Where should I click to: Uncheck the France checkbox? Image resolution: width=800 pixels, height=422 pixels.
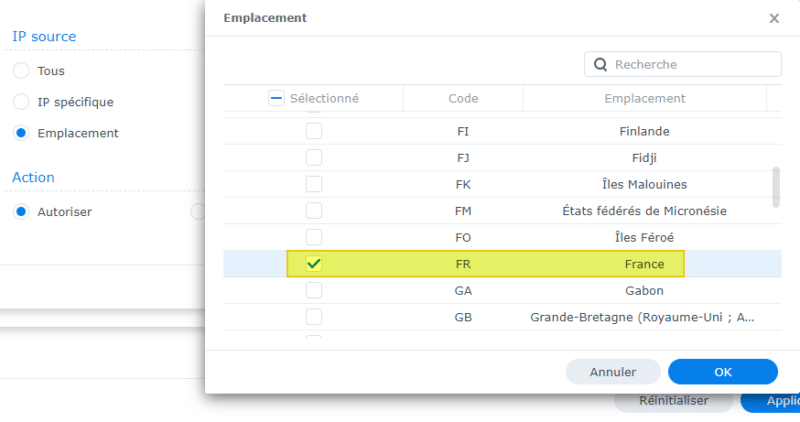click(x=314, y=264)
